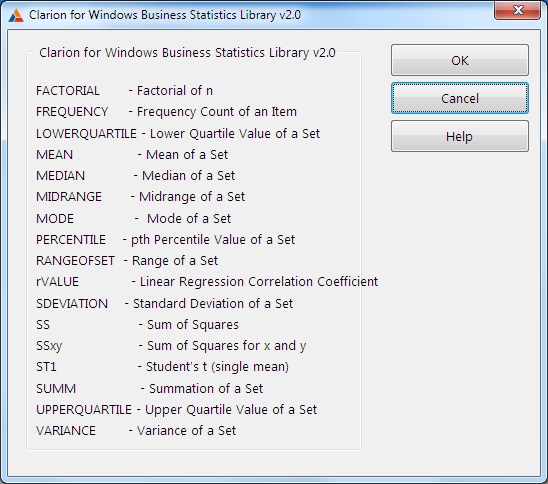The height and width of the screenshot is (484, 548).
Task: Click the MEDIAN entry text
Action: (136, 175)
